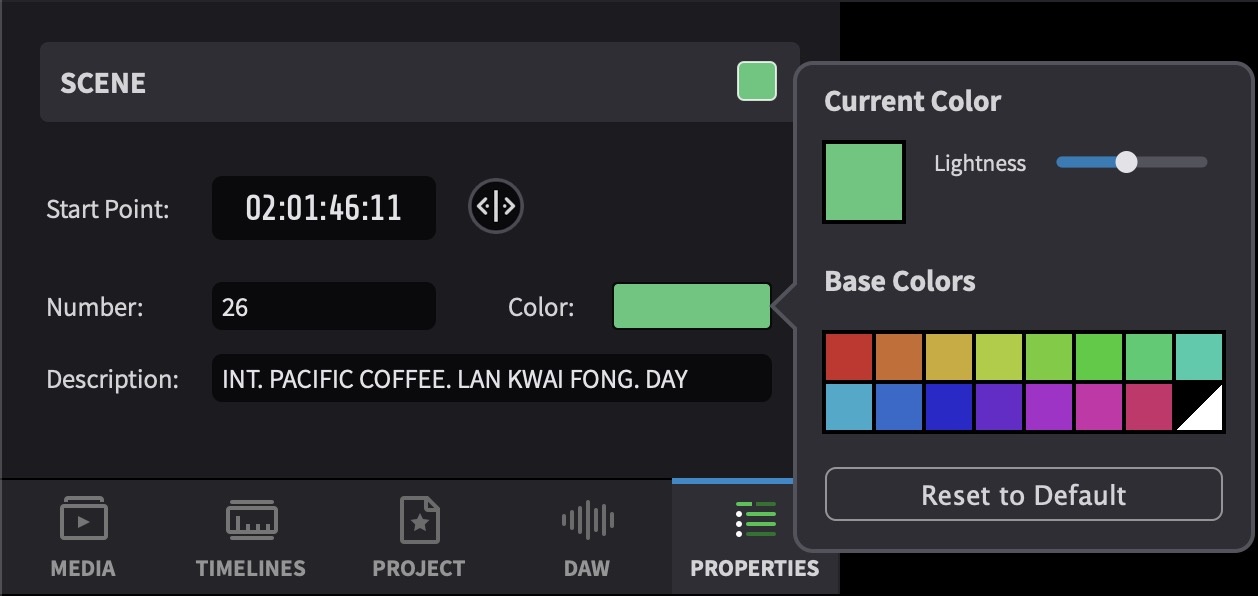Click the Current Color preview square
This screenshot has height=596, width=1258.
click(x=864, y=181)
